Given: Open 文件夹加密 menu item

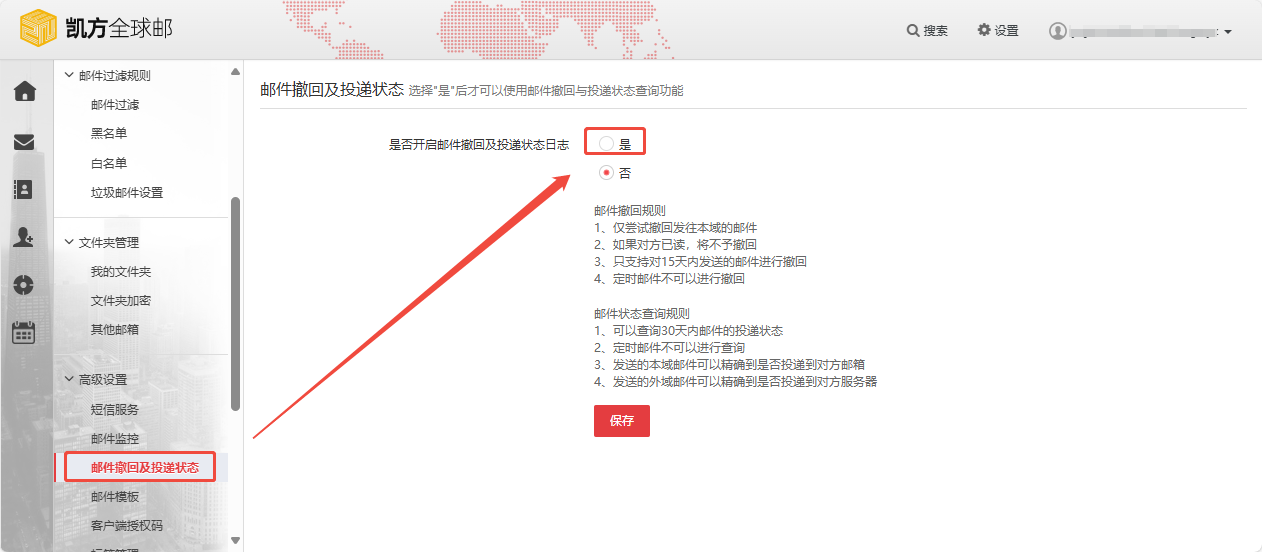Looking at the screenshot, I should pyautogui.click(x=121, y=301).
